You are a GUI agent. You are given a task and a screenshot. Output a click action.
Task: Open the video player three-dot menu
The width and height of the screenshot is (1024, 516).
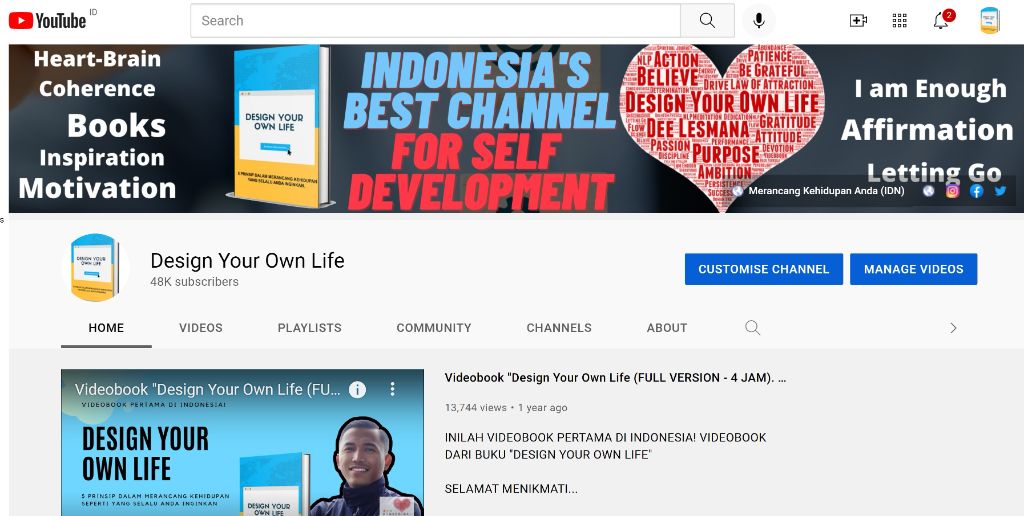392,389
